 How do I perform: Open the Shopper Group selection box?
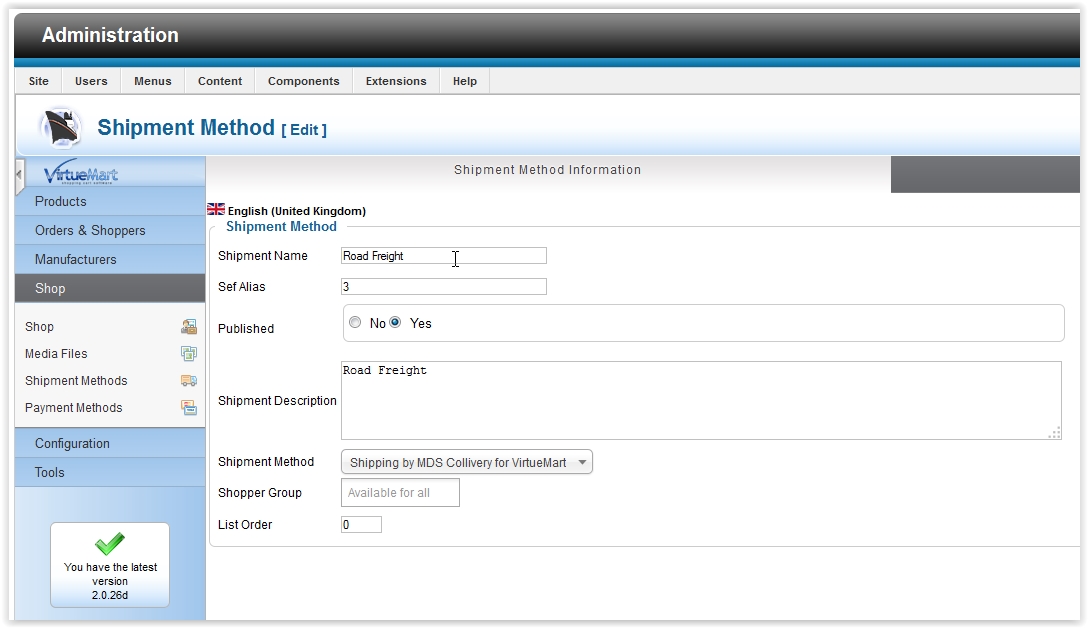400,493
